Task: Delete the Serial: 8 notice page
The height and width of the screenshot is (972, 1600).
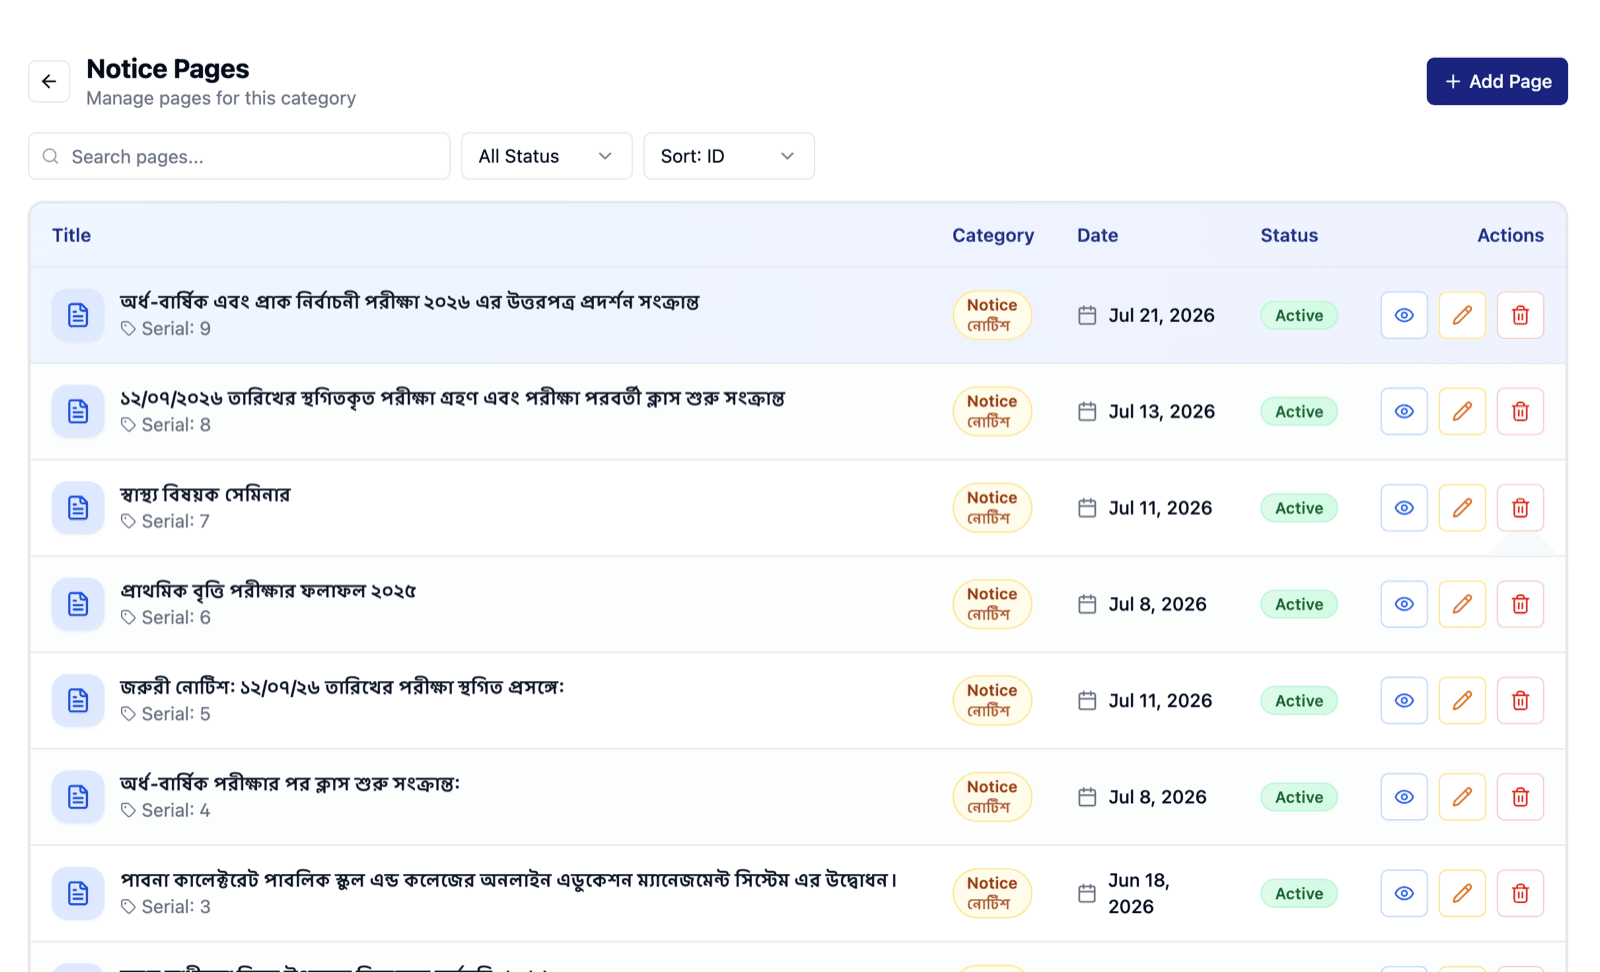Action: coord(1520,411)
